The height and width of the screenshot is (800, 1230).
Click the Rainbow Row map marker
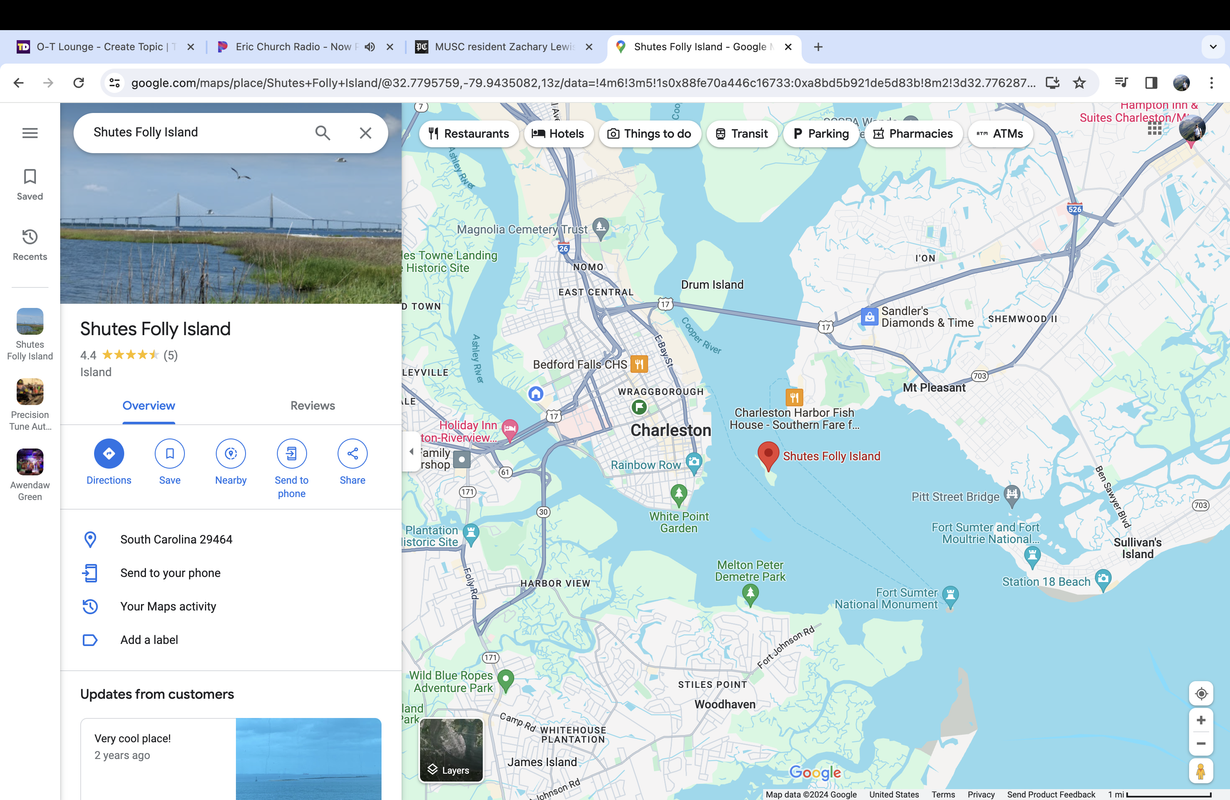click(694, 463)
